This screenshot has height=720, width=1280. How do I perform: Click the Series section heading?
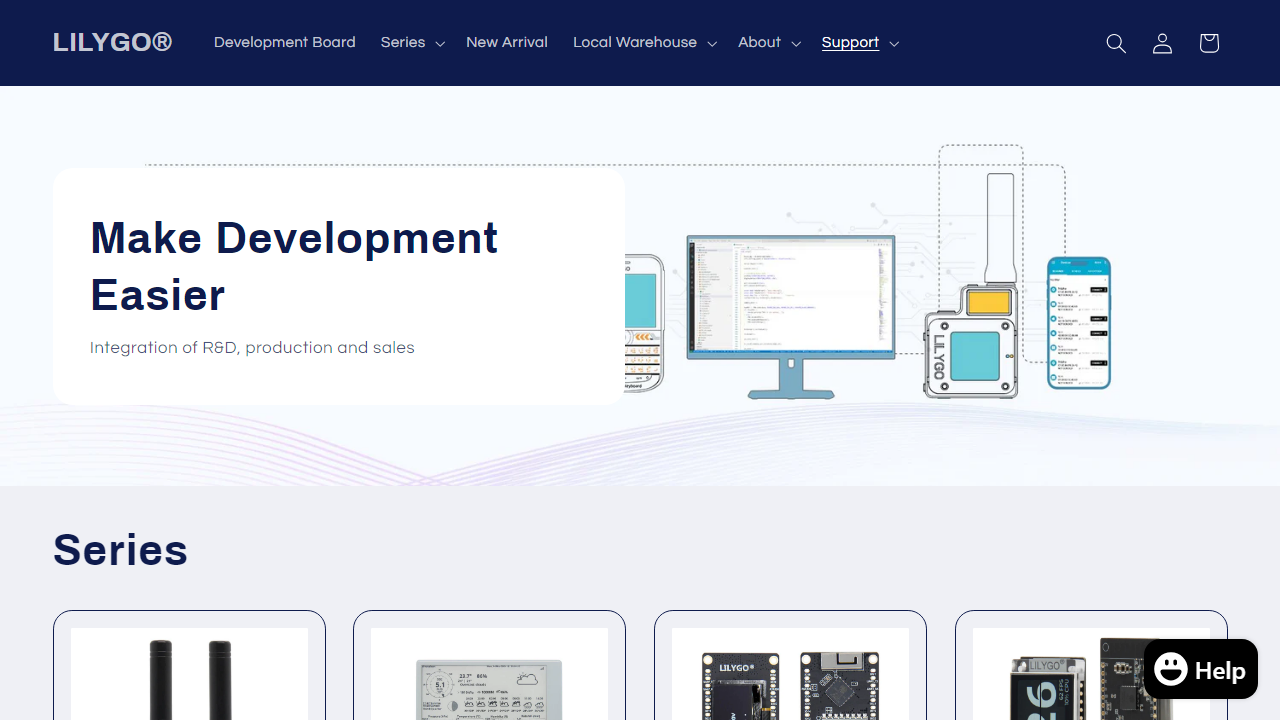tap(121, 549)
